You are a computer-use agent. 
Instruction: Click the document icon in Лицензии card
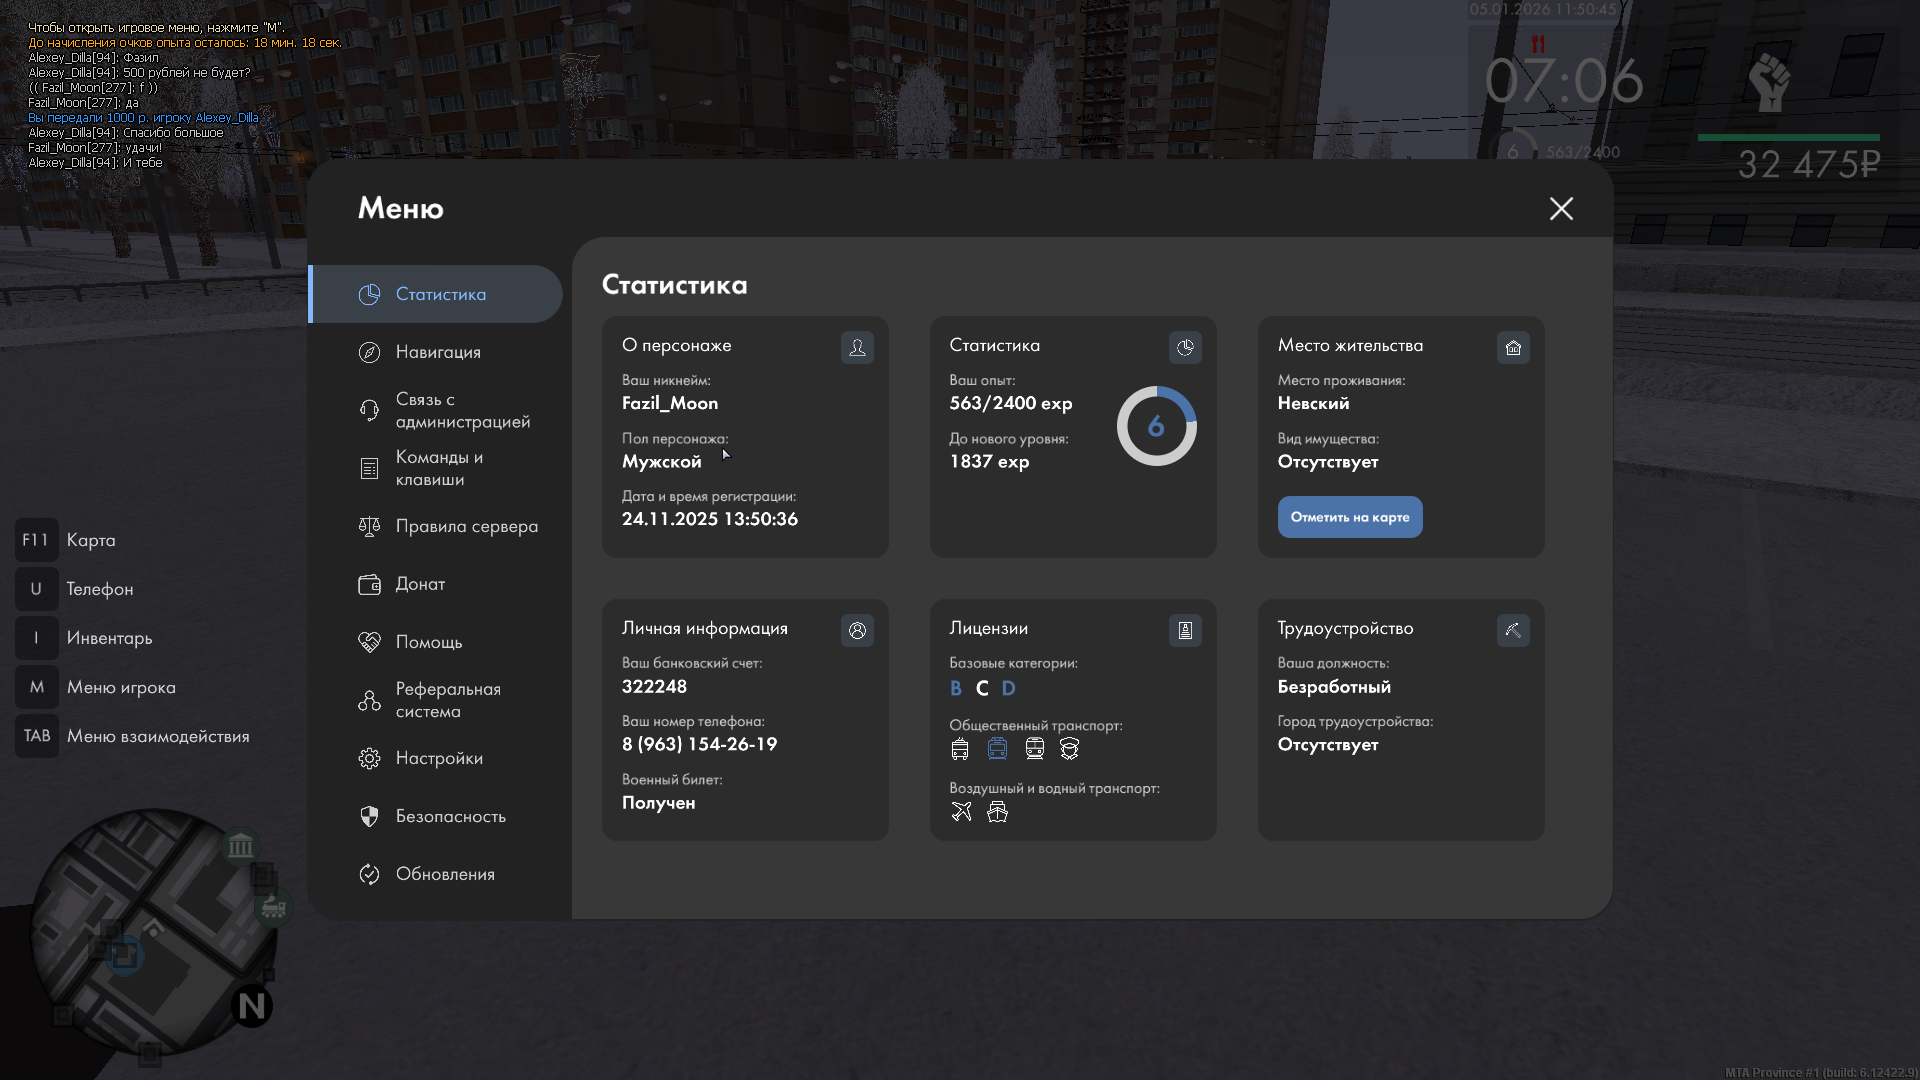(x=1185, y=631)
